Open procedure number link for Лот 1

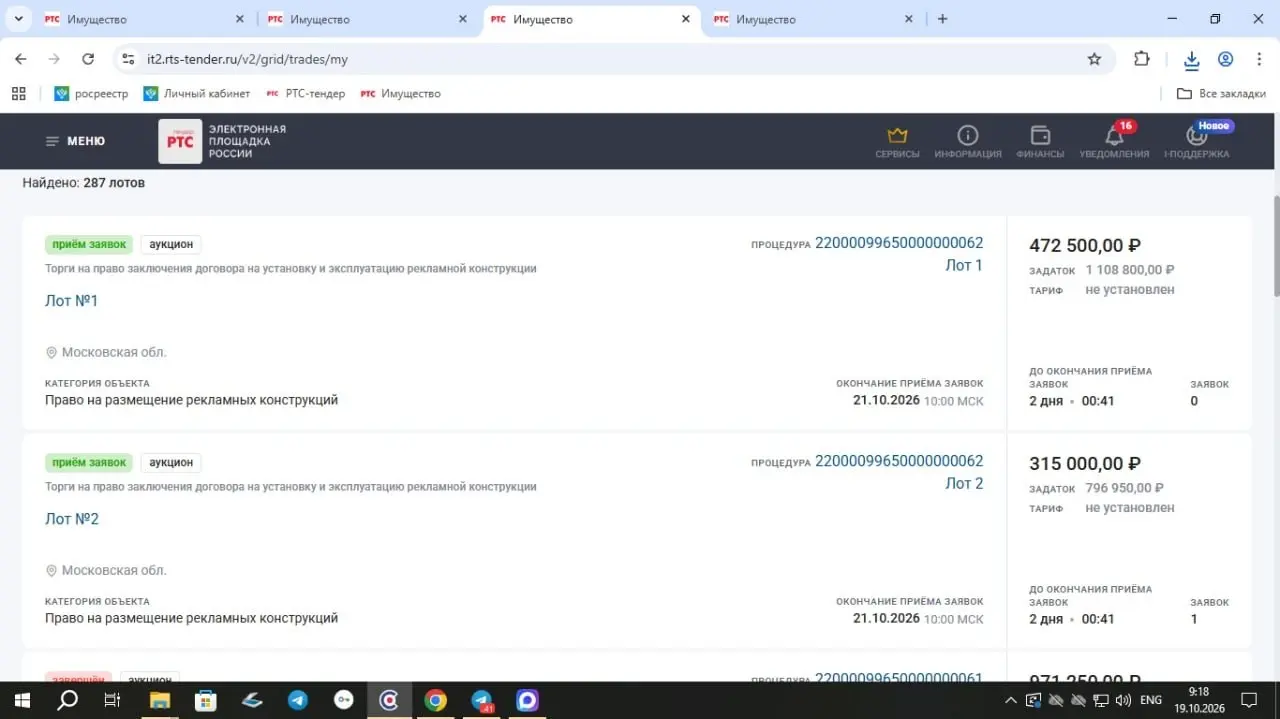[x=899, y=243]
